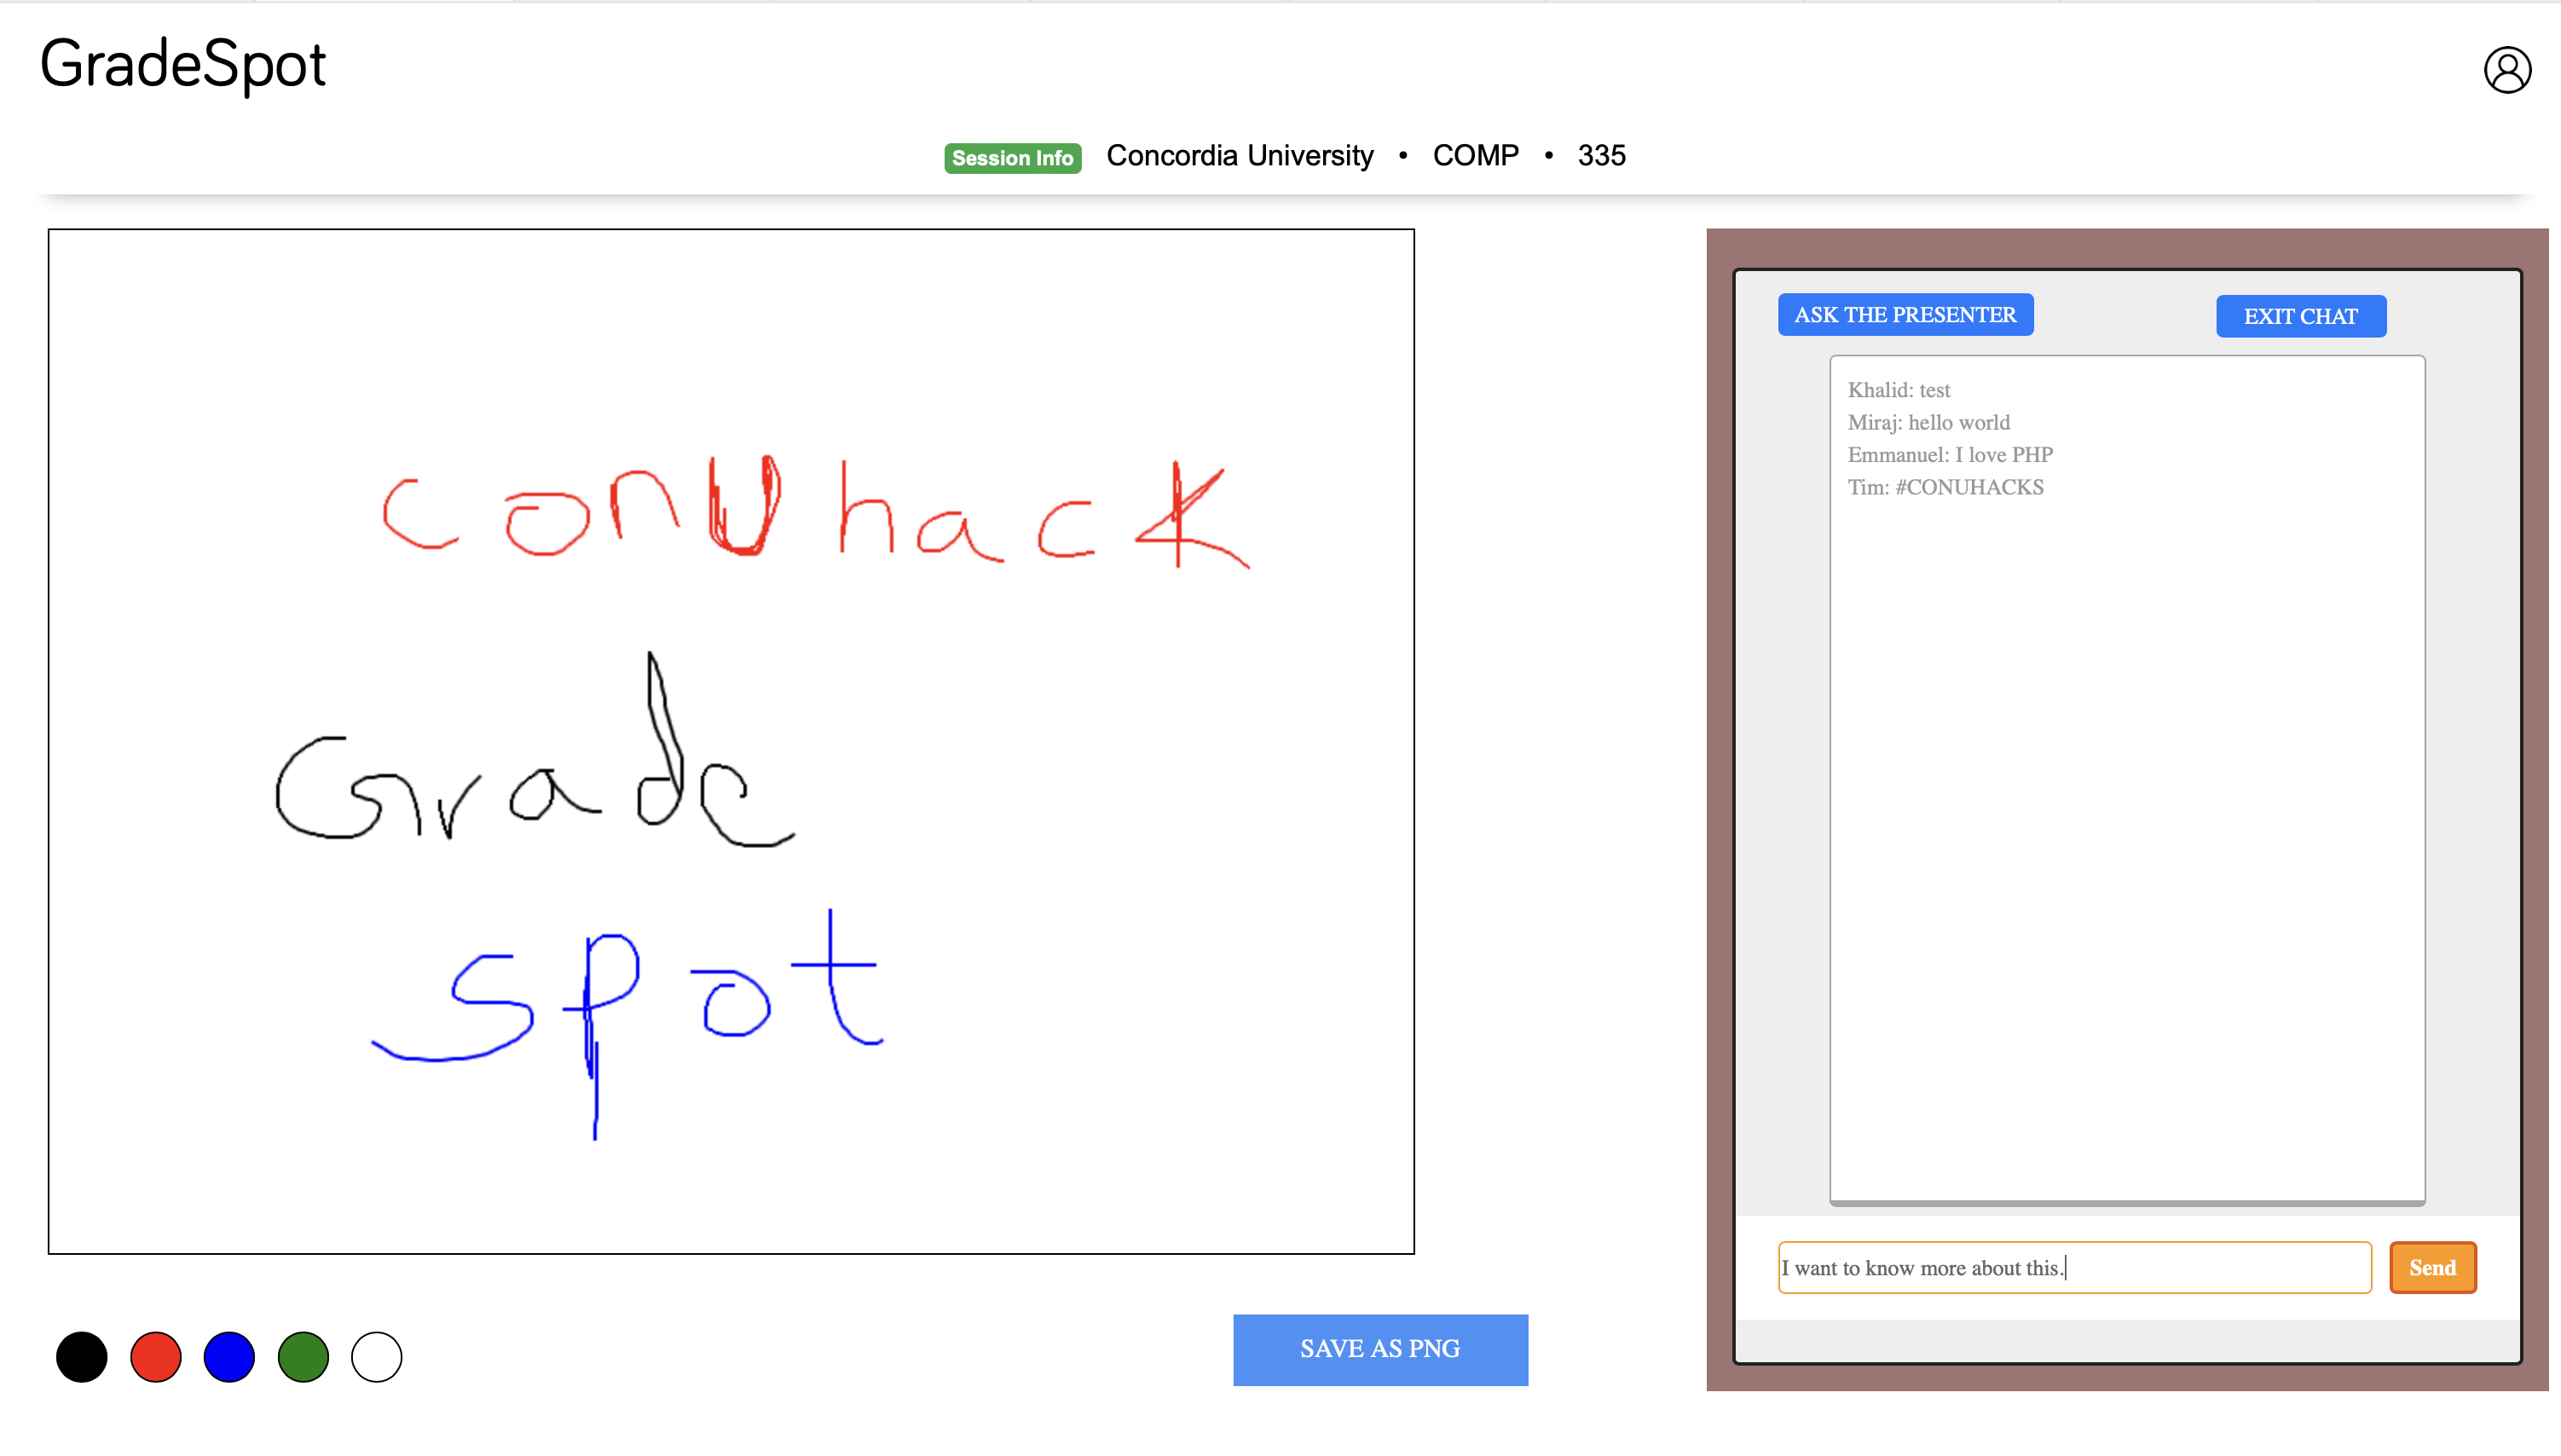Viewport: 2561px width, 1456px height.
Task: Open the user profile icon
Action: (2506, 70)
